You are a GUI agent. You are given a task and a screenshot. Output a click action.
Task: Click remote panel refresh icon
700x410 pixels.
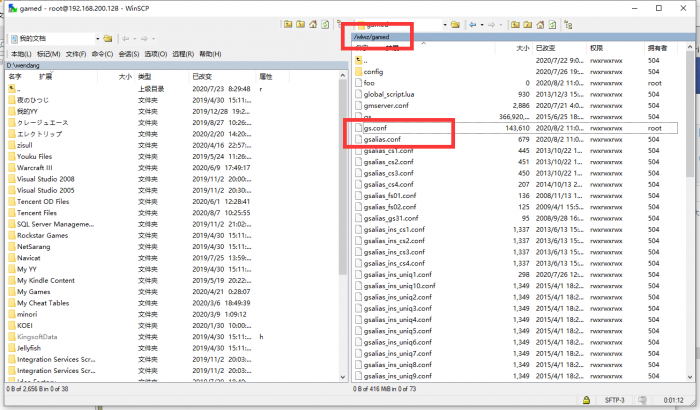coord(553,24)
